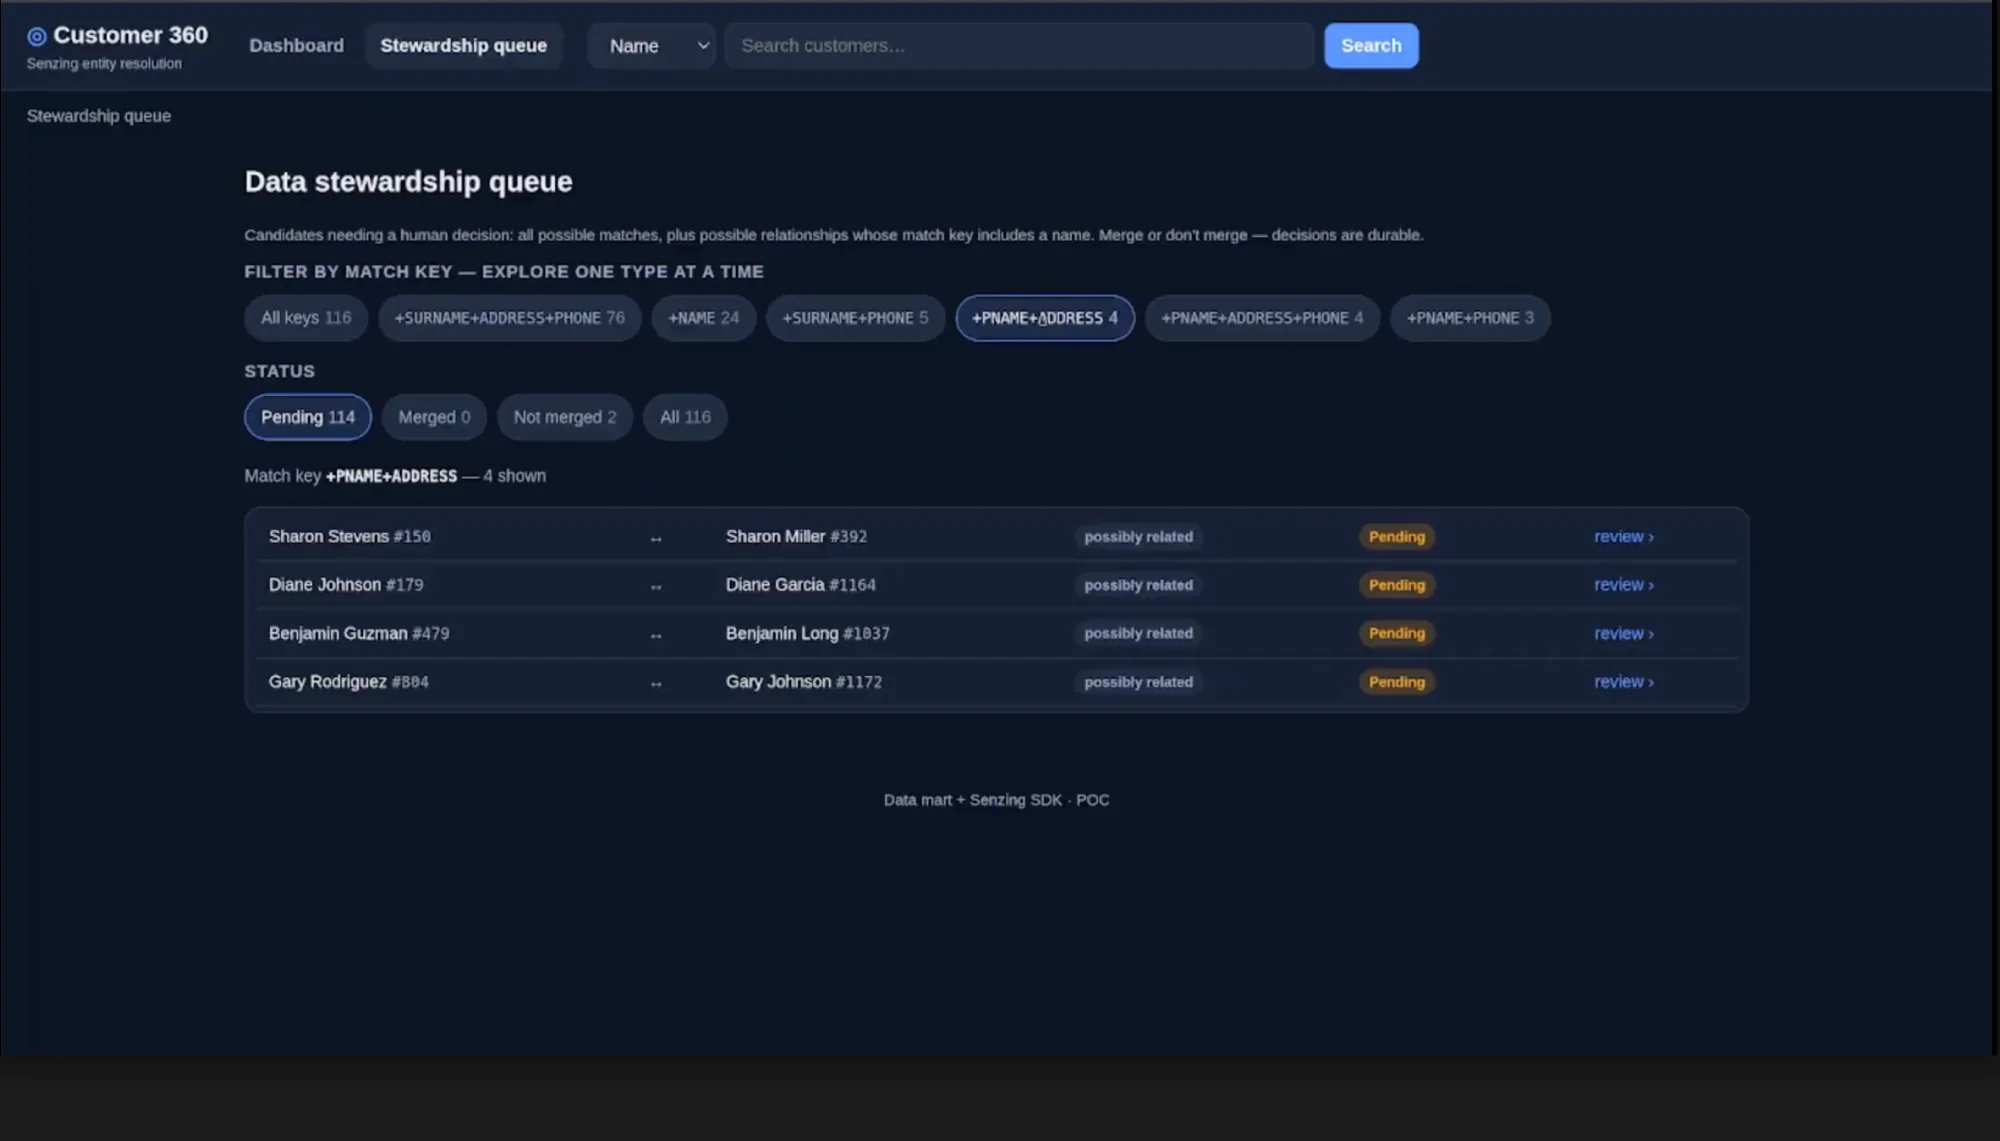
Task: Click the arrow icon in Gary Rodriguez row
Action: pos(656,684)
